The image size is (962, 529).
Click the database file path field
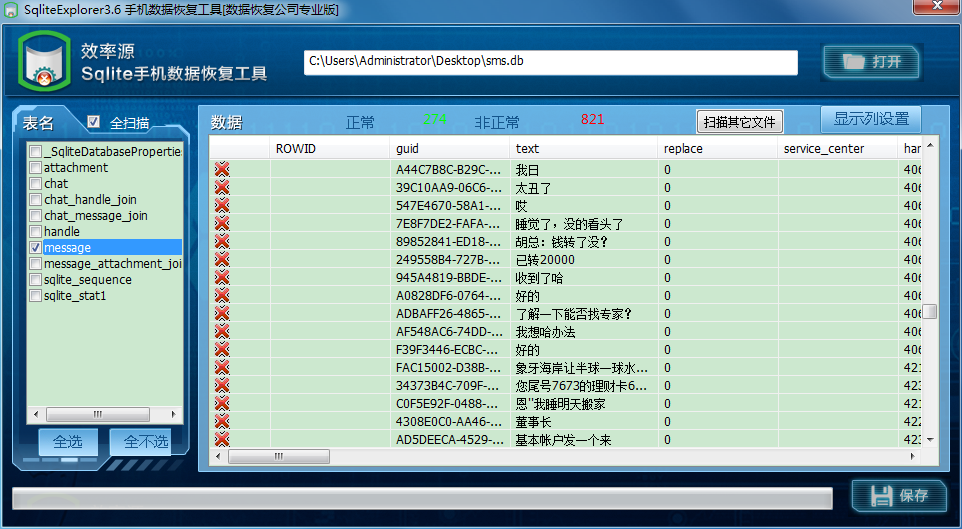pyautogui.click(x=550, y=62)
